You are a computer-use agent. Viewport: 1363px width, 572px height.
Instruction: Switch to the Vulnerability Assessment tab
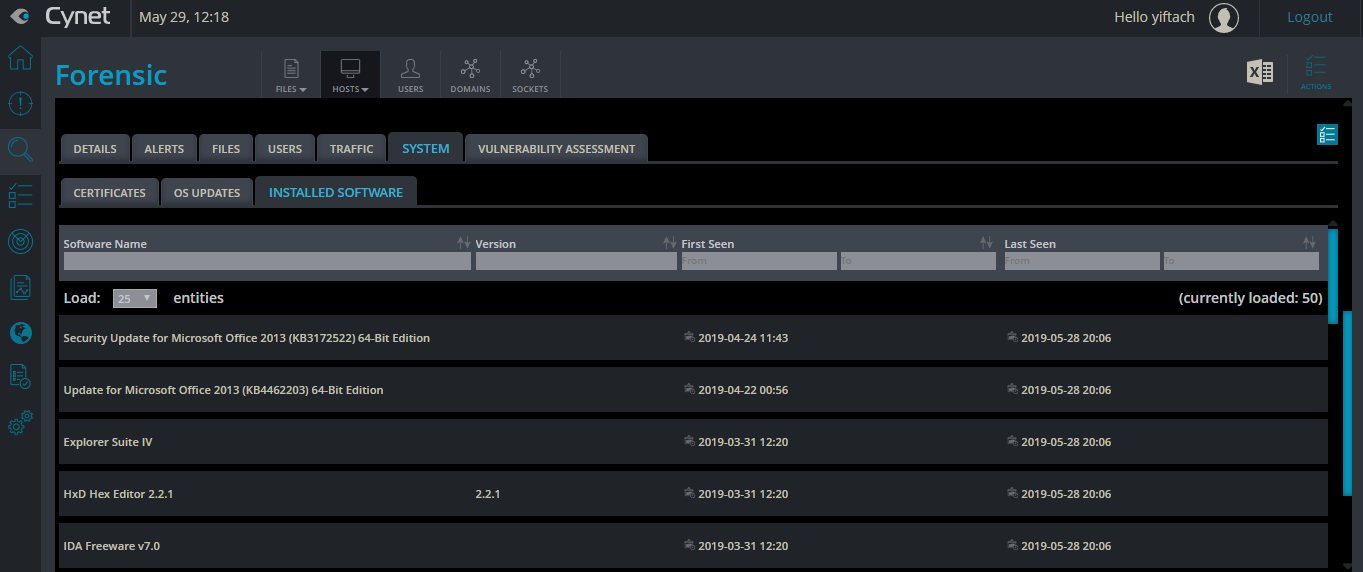[556, 149]
